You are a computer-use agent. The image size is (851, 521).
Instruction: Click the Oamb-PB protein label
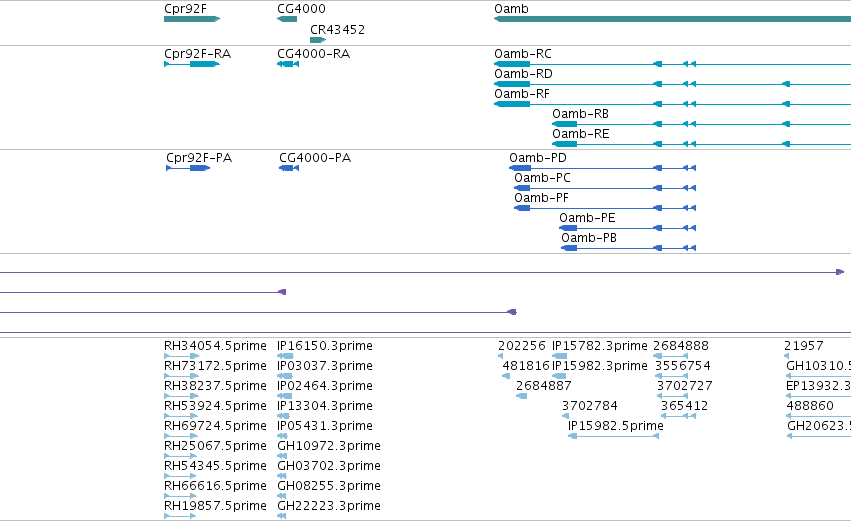coord(589,238)
